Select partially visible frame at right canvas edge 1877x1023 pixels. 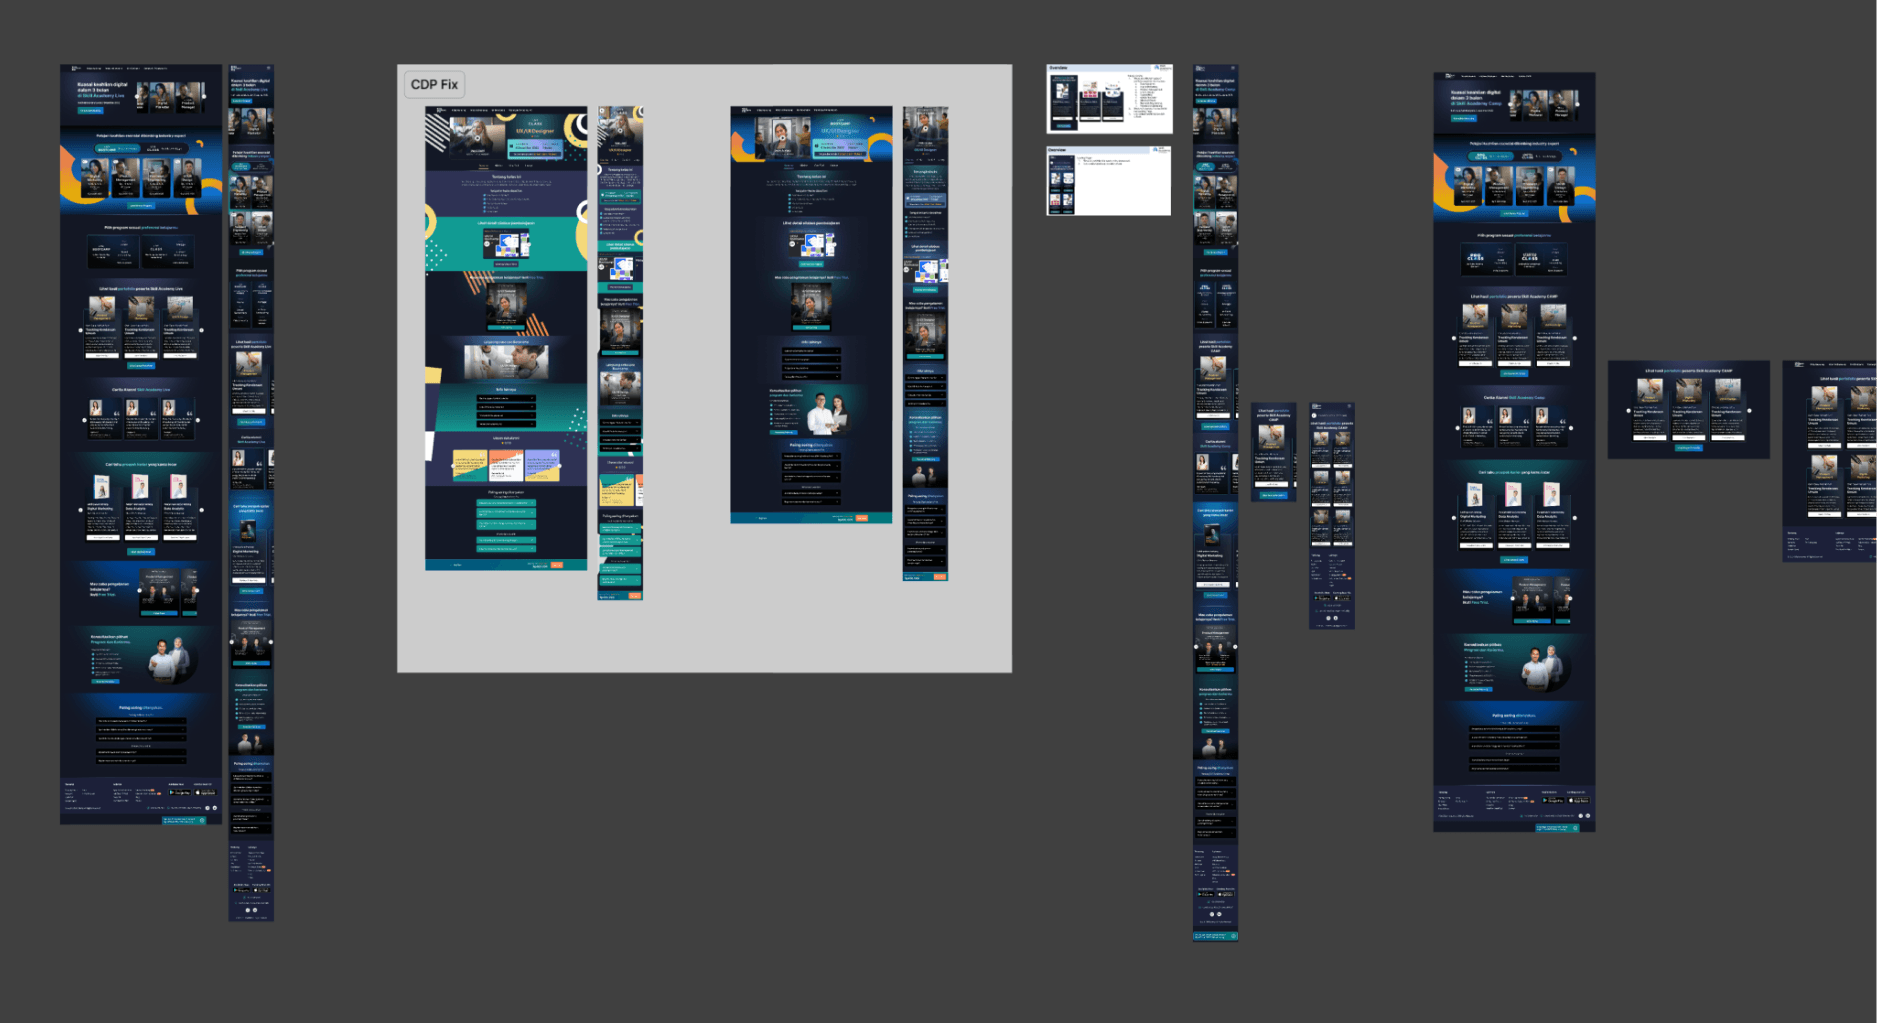tap(1829, 461)
